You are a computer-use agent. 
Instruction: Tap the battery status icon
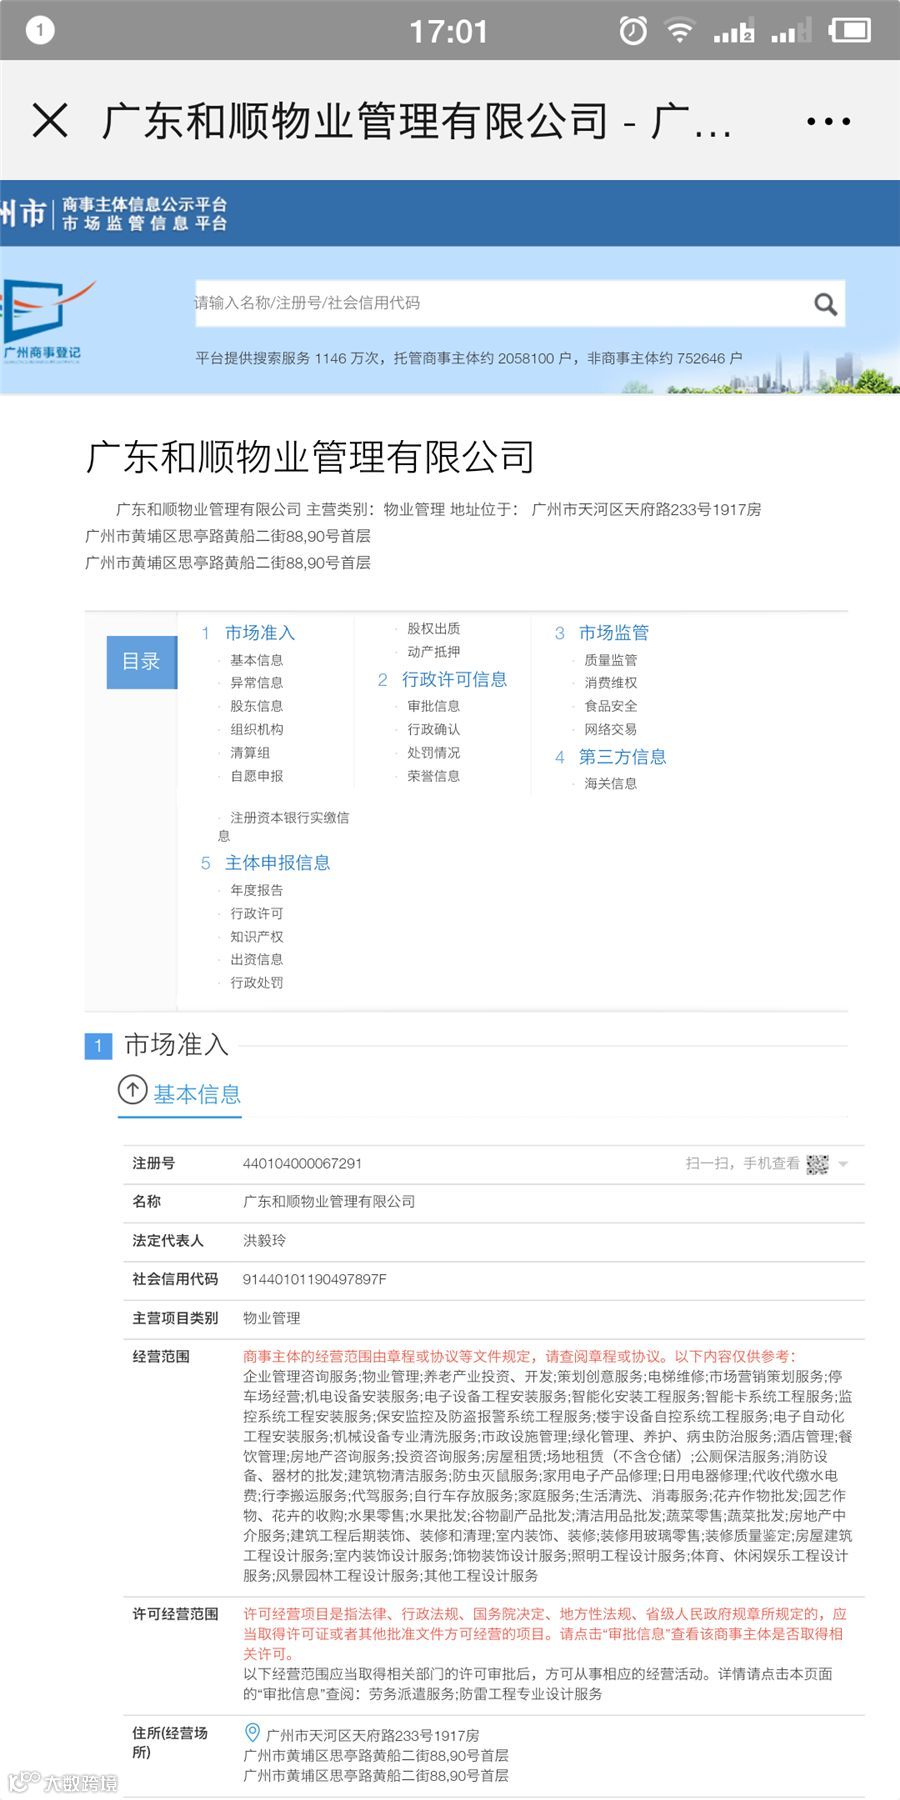(x=849, y=31)
